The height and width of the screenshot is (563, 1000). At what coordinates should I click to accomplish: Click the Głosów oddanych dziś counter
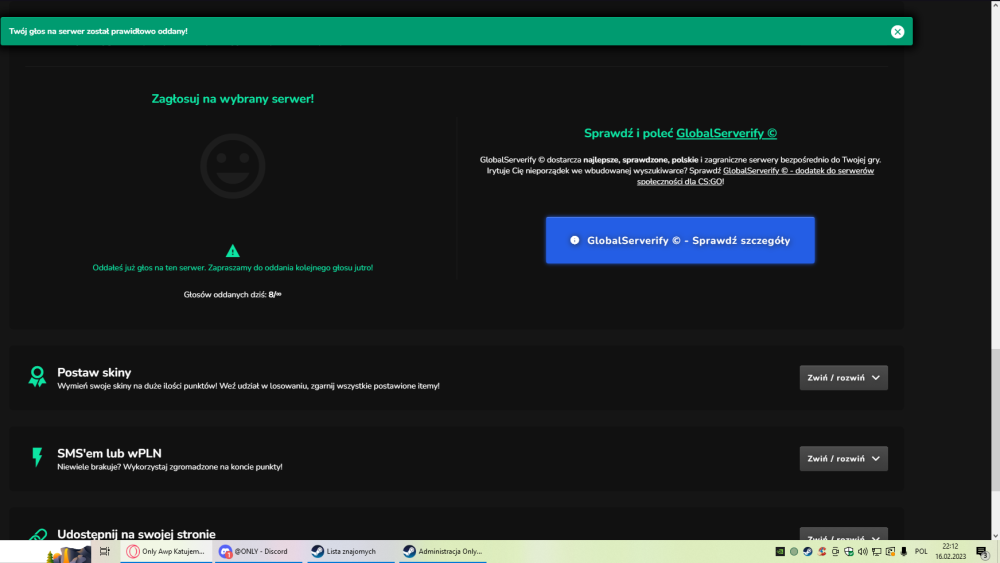coord(233,295)
